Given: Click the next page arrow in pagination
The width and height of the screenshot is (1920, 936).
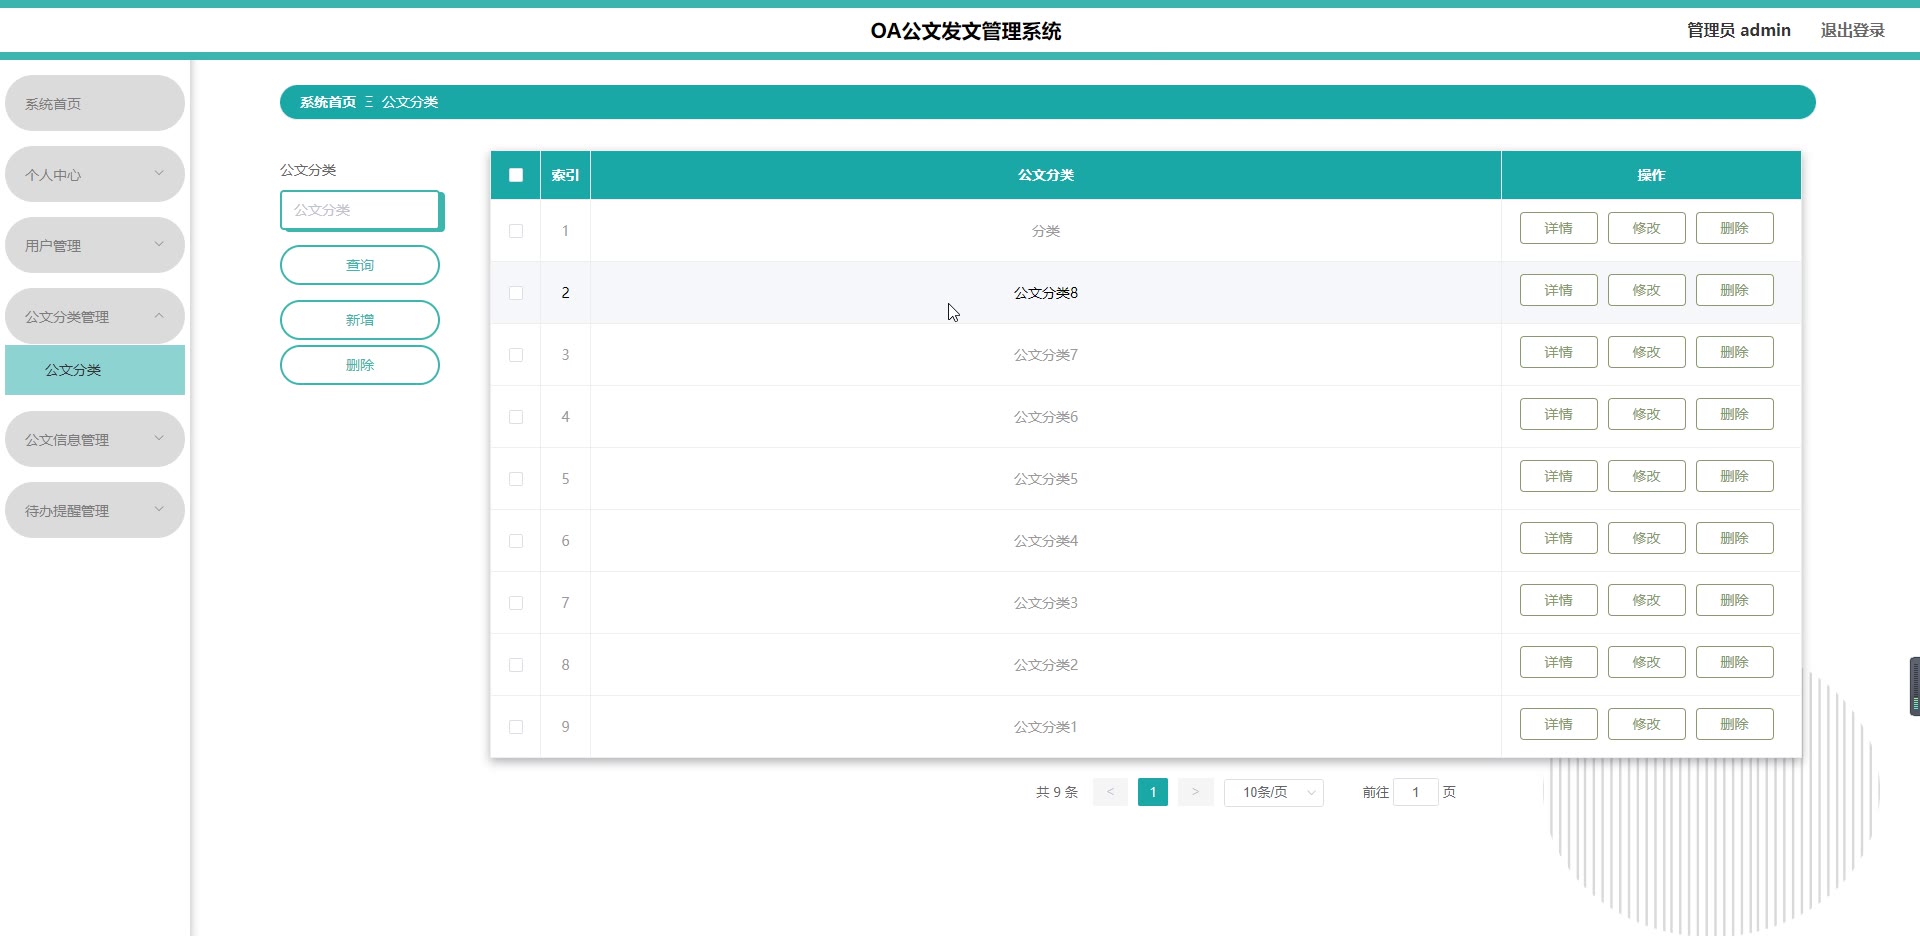Looking at the screenshot, I should (x=1195, y=792).
